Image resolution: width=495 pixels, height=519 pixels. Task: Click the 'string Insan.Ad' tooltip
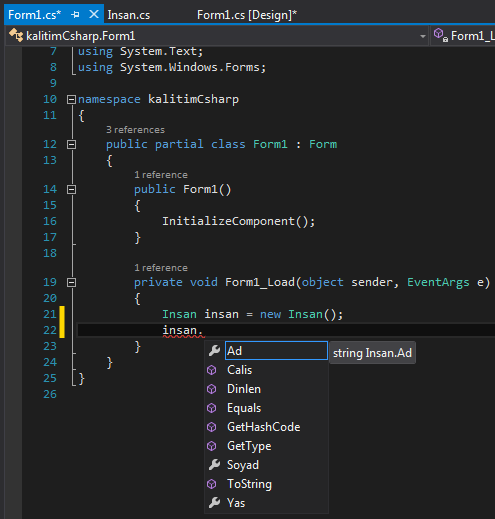click(372, 353)
